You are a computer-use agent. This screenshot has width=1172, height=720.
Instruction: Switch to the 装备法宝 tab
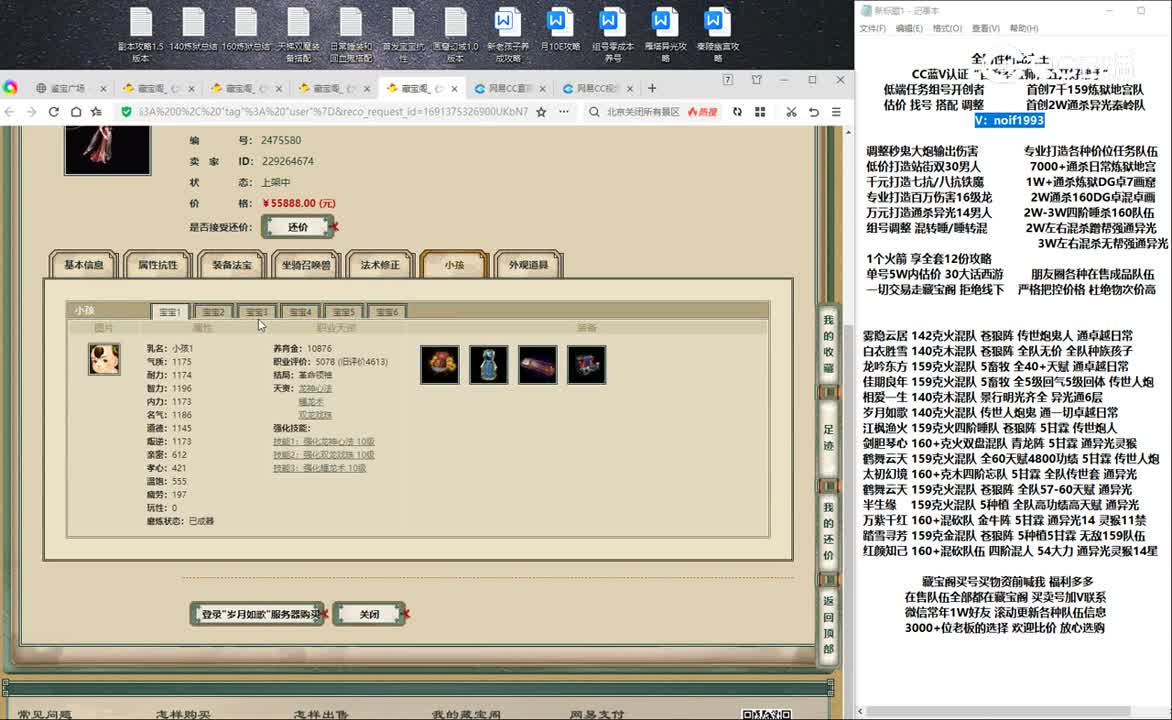pos(232,265)
